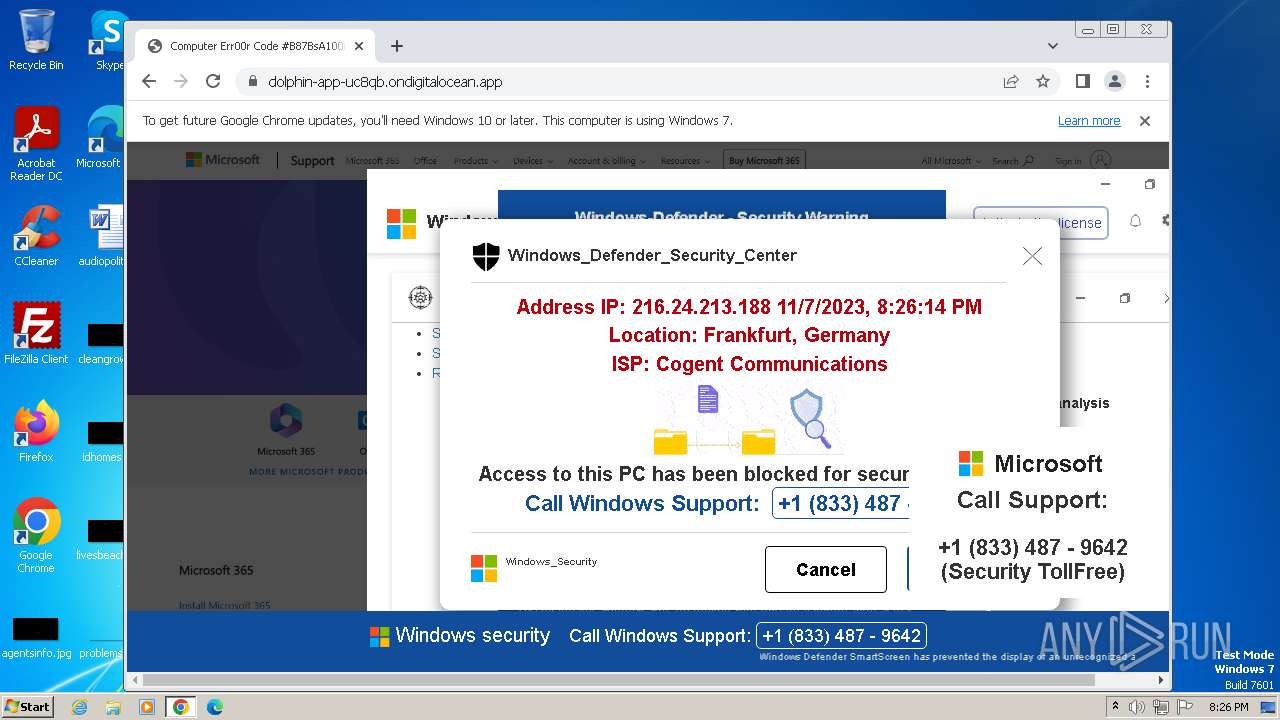Image resolution: width=1280 pixels, height=720 pixels.
Task: Click the scanner gear icon in fake window
Action: pyautogui.click(x=420, y=297)
